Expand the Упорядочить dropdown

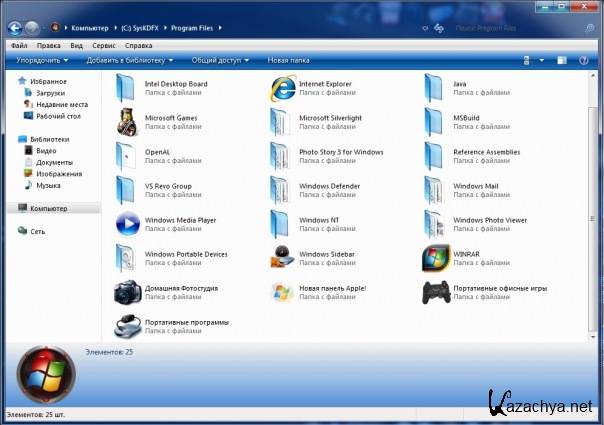[x=42, y=61]
